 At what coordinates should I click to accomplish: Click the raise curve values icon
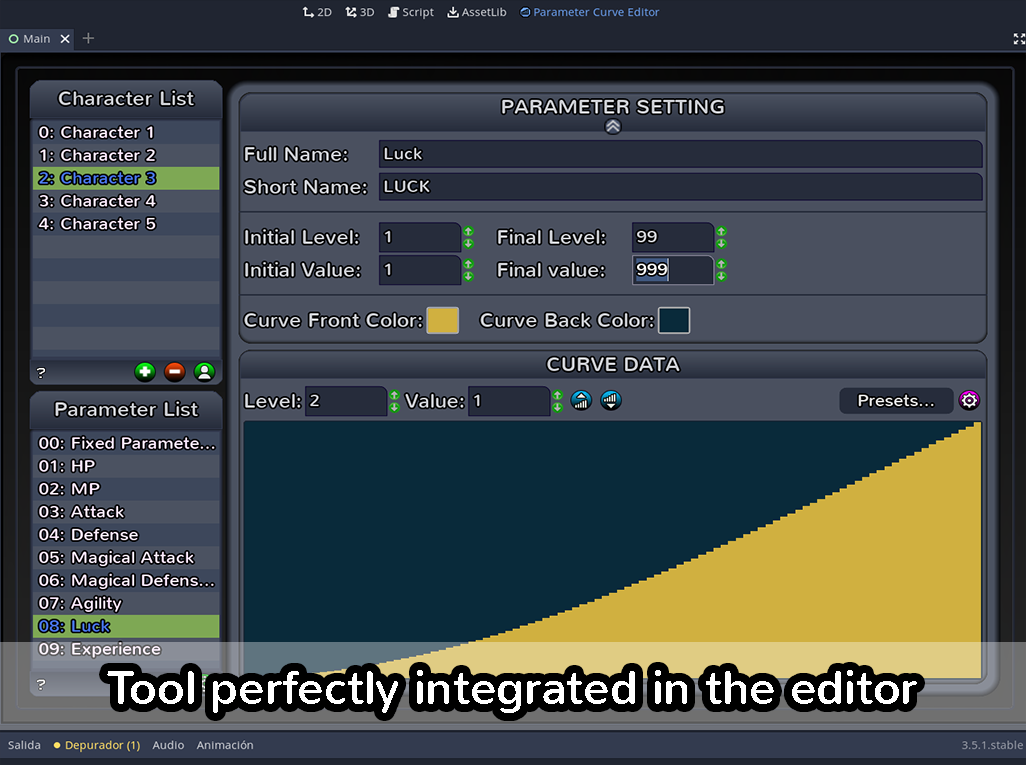tap(581, 400)
